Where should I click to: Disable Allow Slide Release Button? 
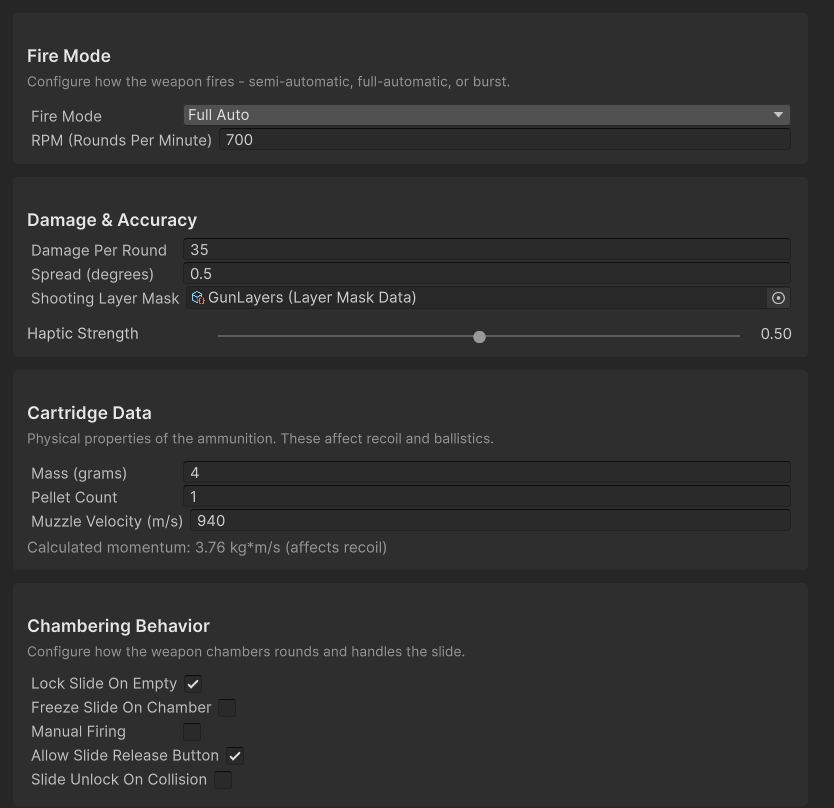tap(235, 756)
